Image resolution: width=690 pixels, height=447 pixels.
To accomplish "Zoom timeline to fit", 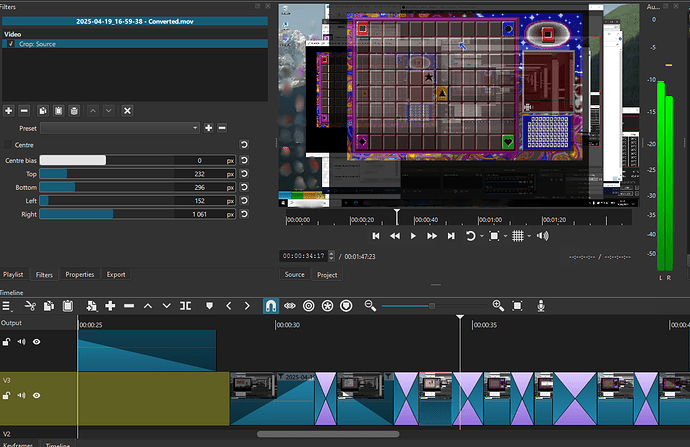I will (518, 306).
